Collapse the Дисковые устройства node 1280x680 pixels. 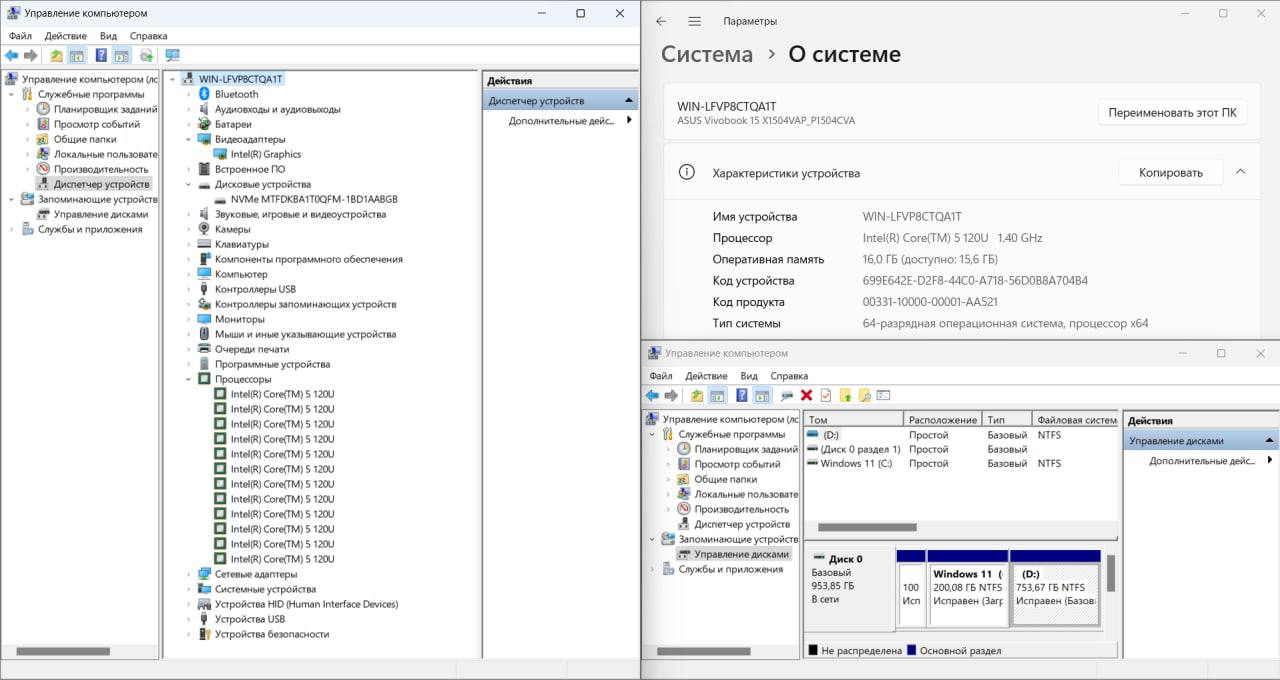(188, 184)
